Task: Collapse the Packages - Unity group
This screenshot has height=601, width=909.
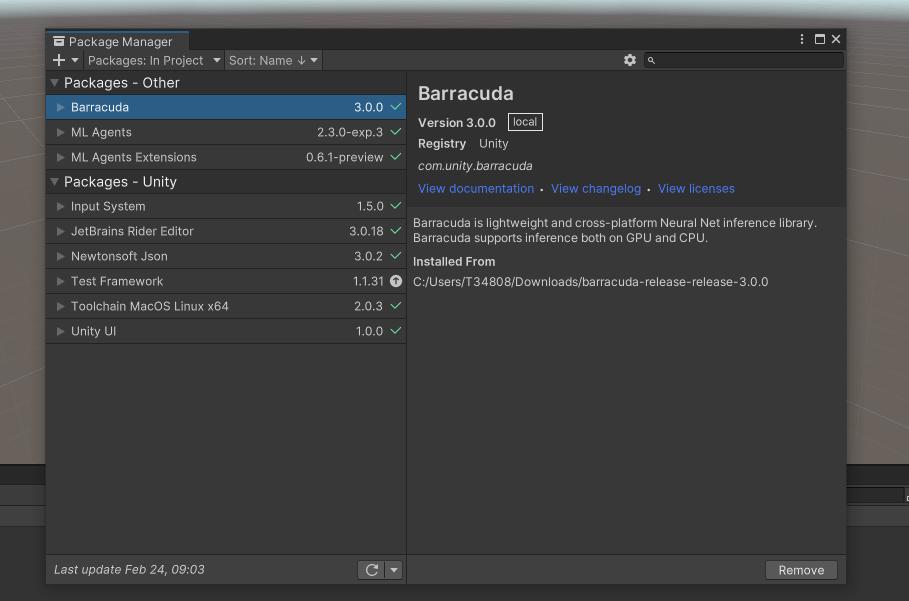Action: 54,182
